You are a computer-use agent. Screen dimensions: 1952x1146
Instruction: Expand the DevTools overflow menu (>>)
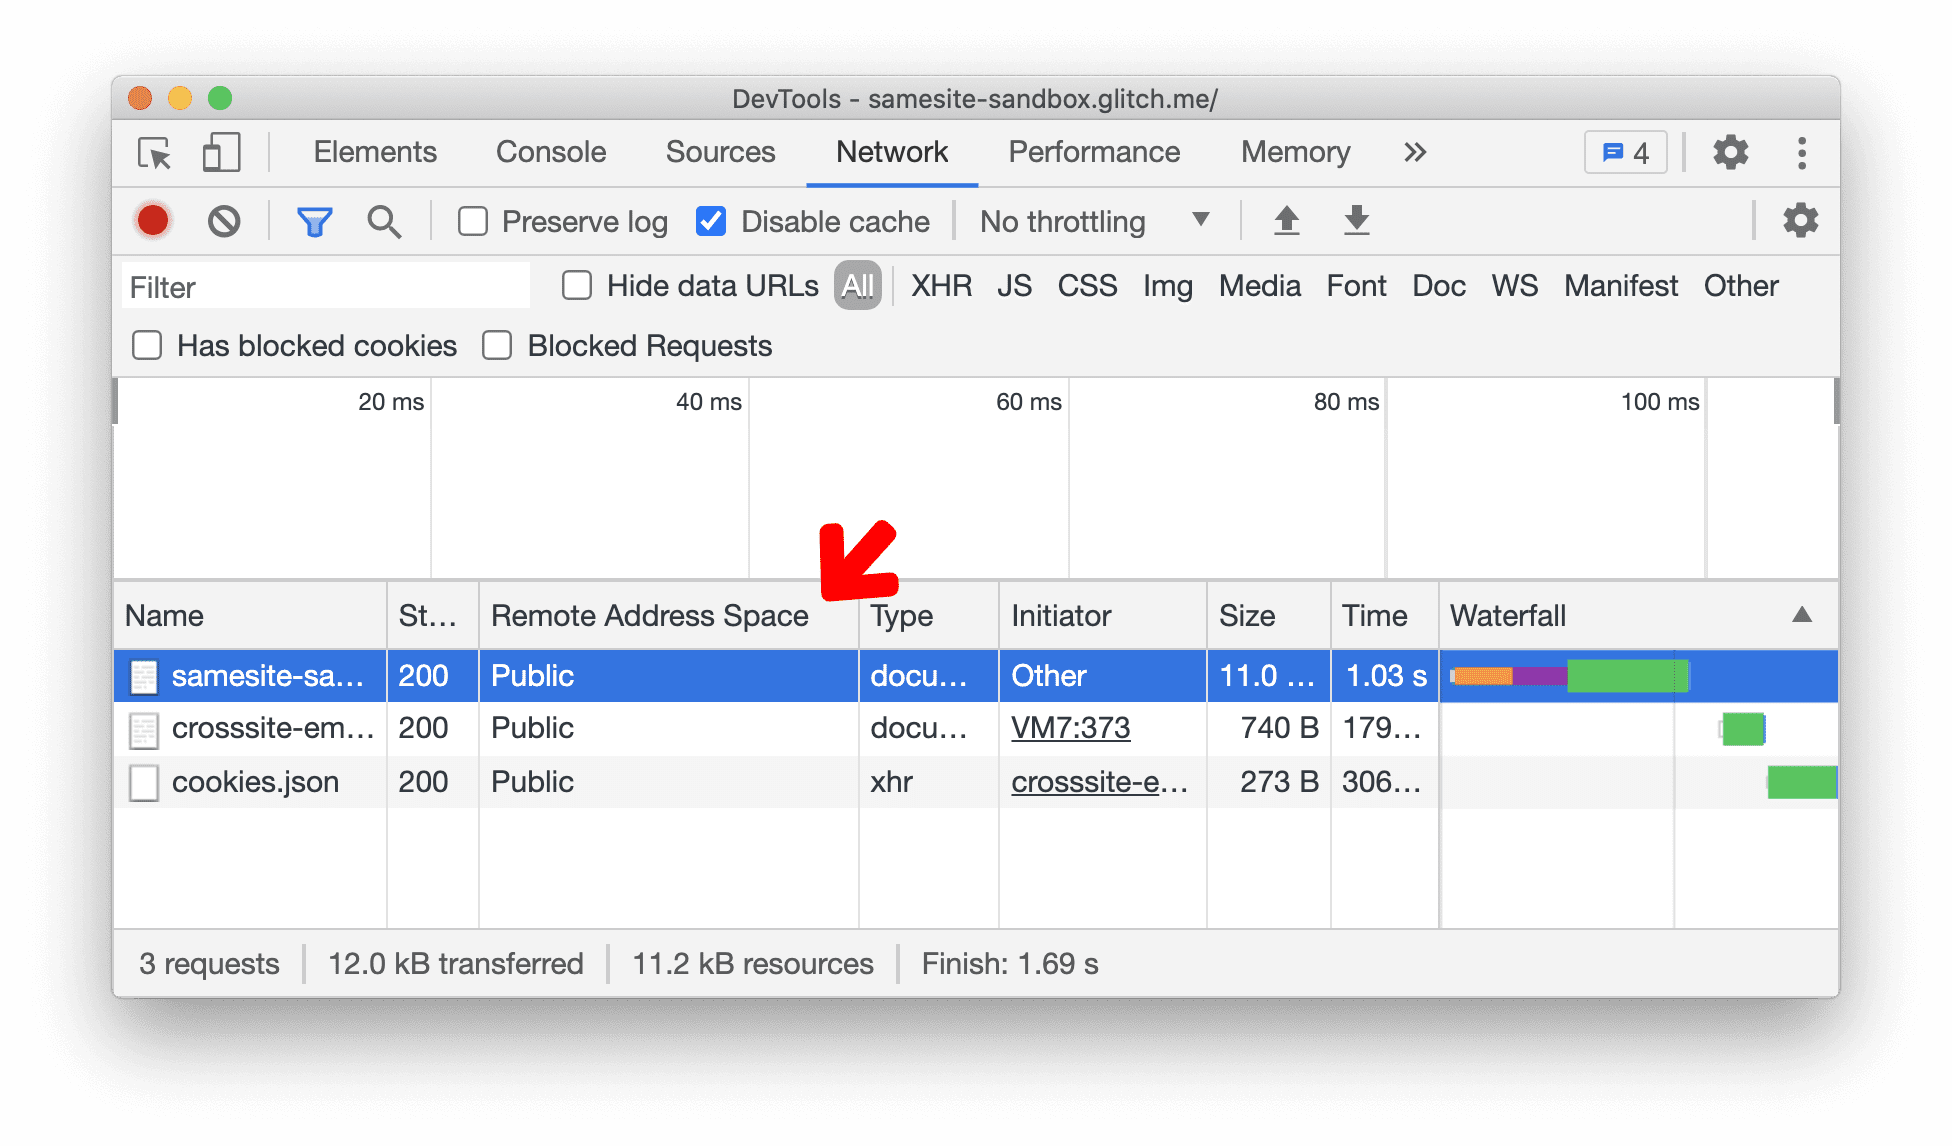pyautogui.click(x=1415, y=151)
